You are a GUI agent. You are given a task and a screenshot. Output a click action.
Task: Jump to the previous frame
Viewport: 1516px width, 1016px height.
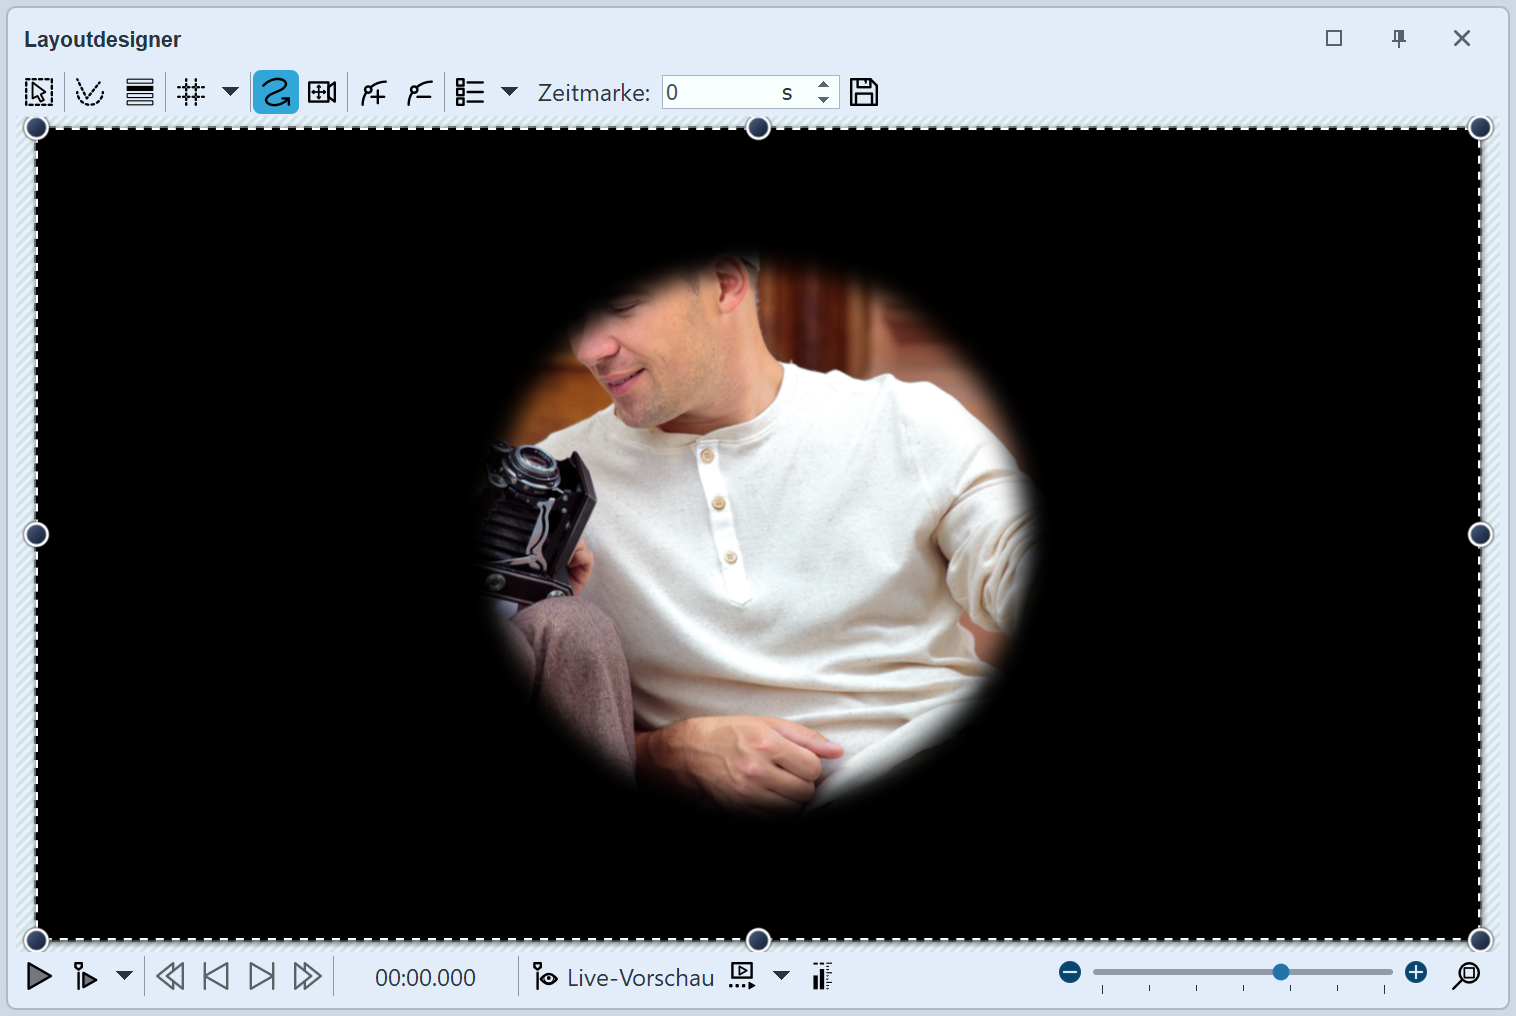[216, 976]
